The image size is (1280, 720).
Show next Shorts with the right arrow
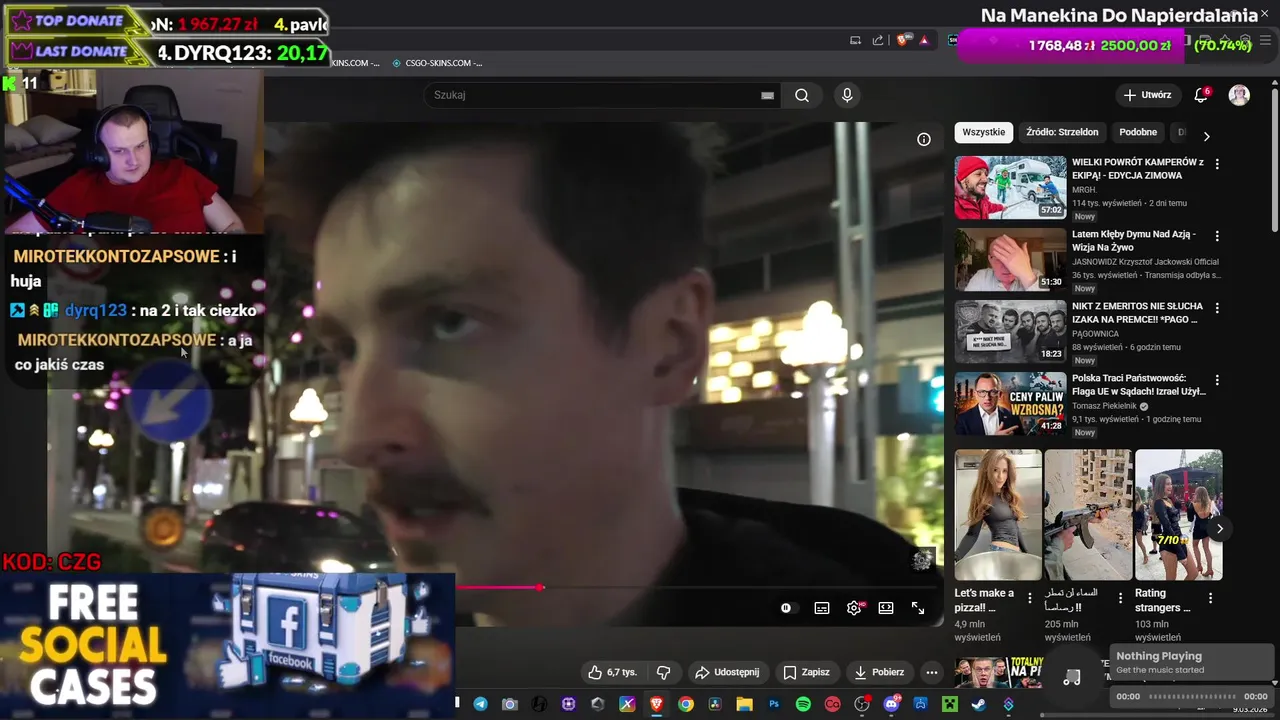(1219, 529)
